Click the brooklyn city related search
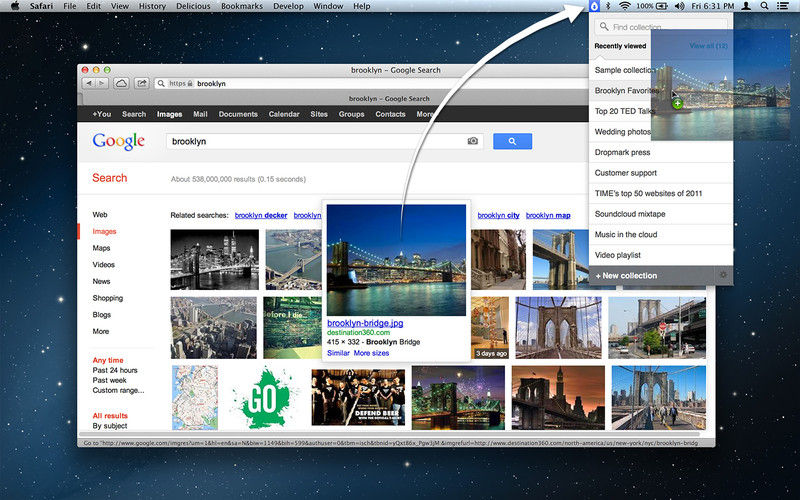 (x=498, y=215)
